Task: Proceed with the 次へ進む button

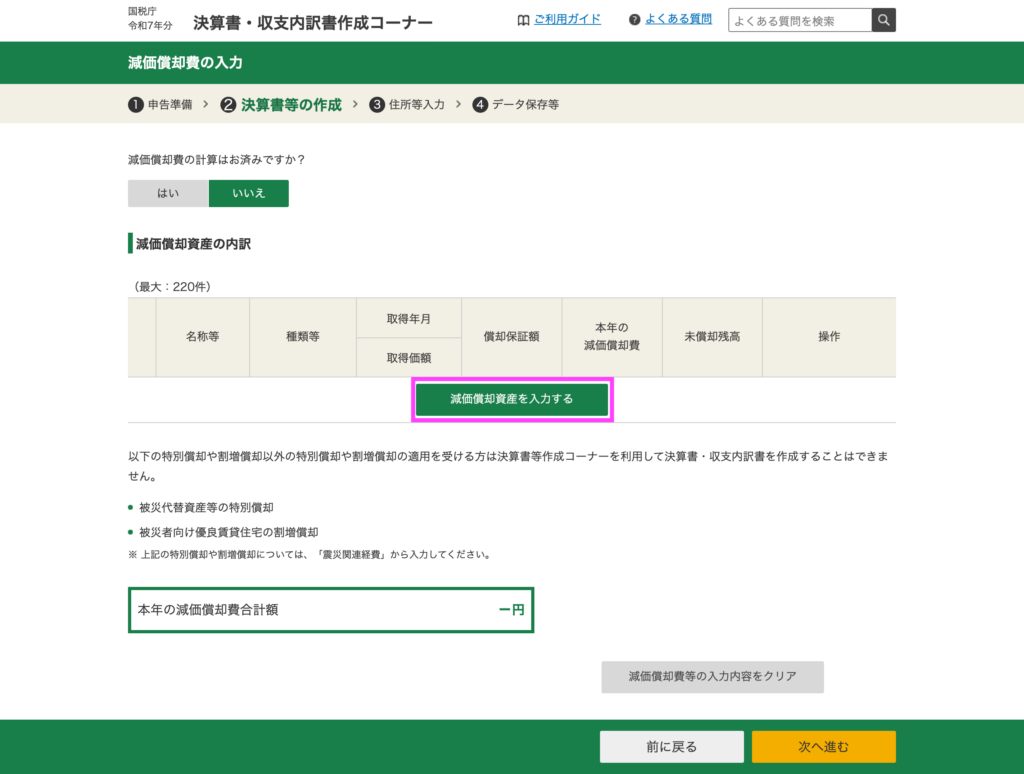Action: [823, 746]
